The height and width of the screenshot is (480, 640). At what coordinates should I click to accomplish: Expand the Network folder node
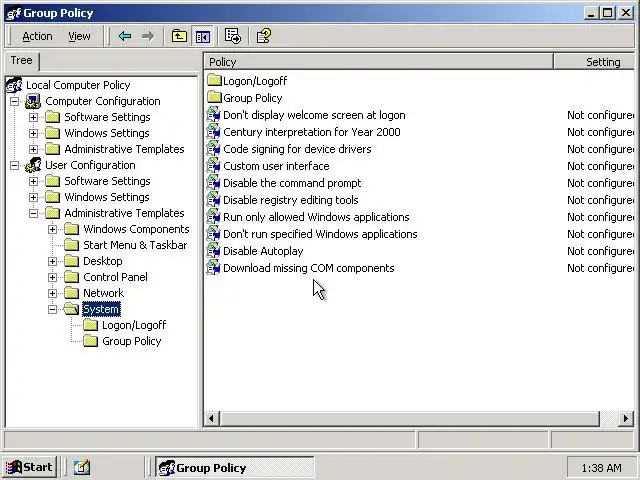click(x=53, y=293)
